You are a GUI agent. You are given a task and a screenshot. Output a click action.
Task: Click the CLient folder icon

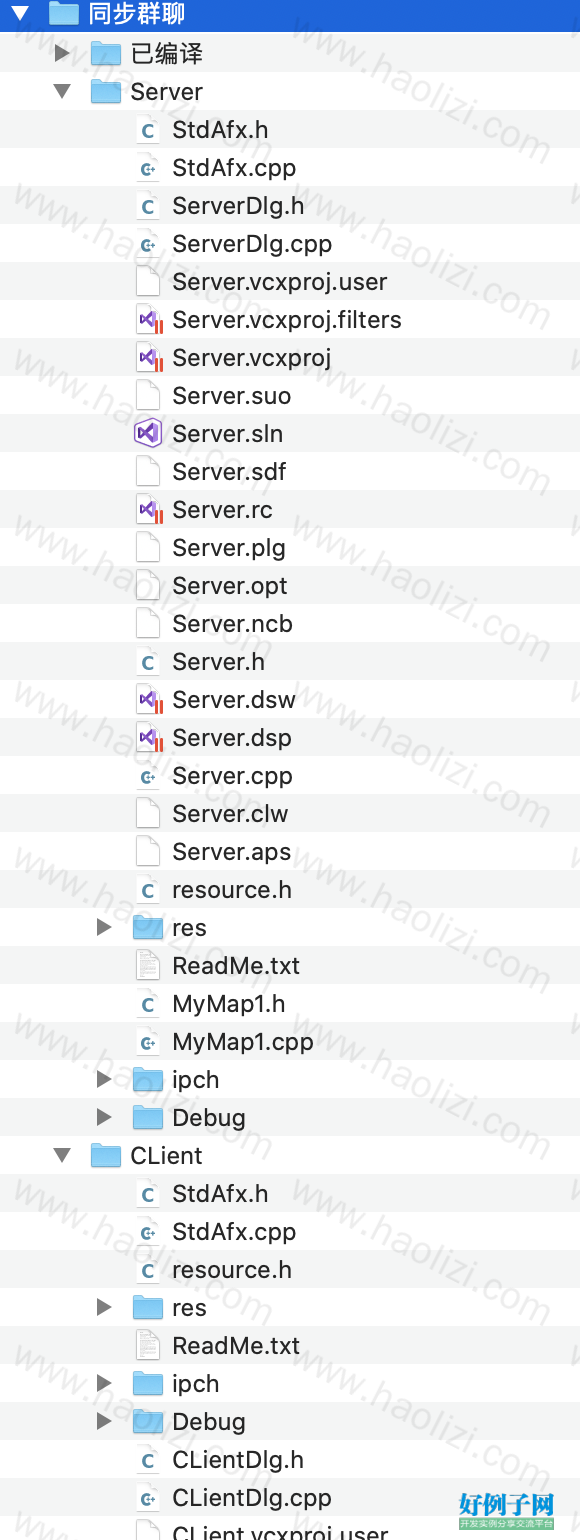(106, 1155)
